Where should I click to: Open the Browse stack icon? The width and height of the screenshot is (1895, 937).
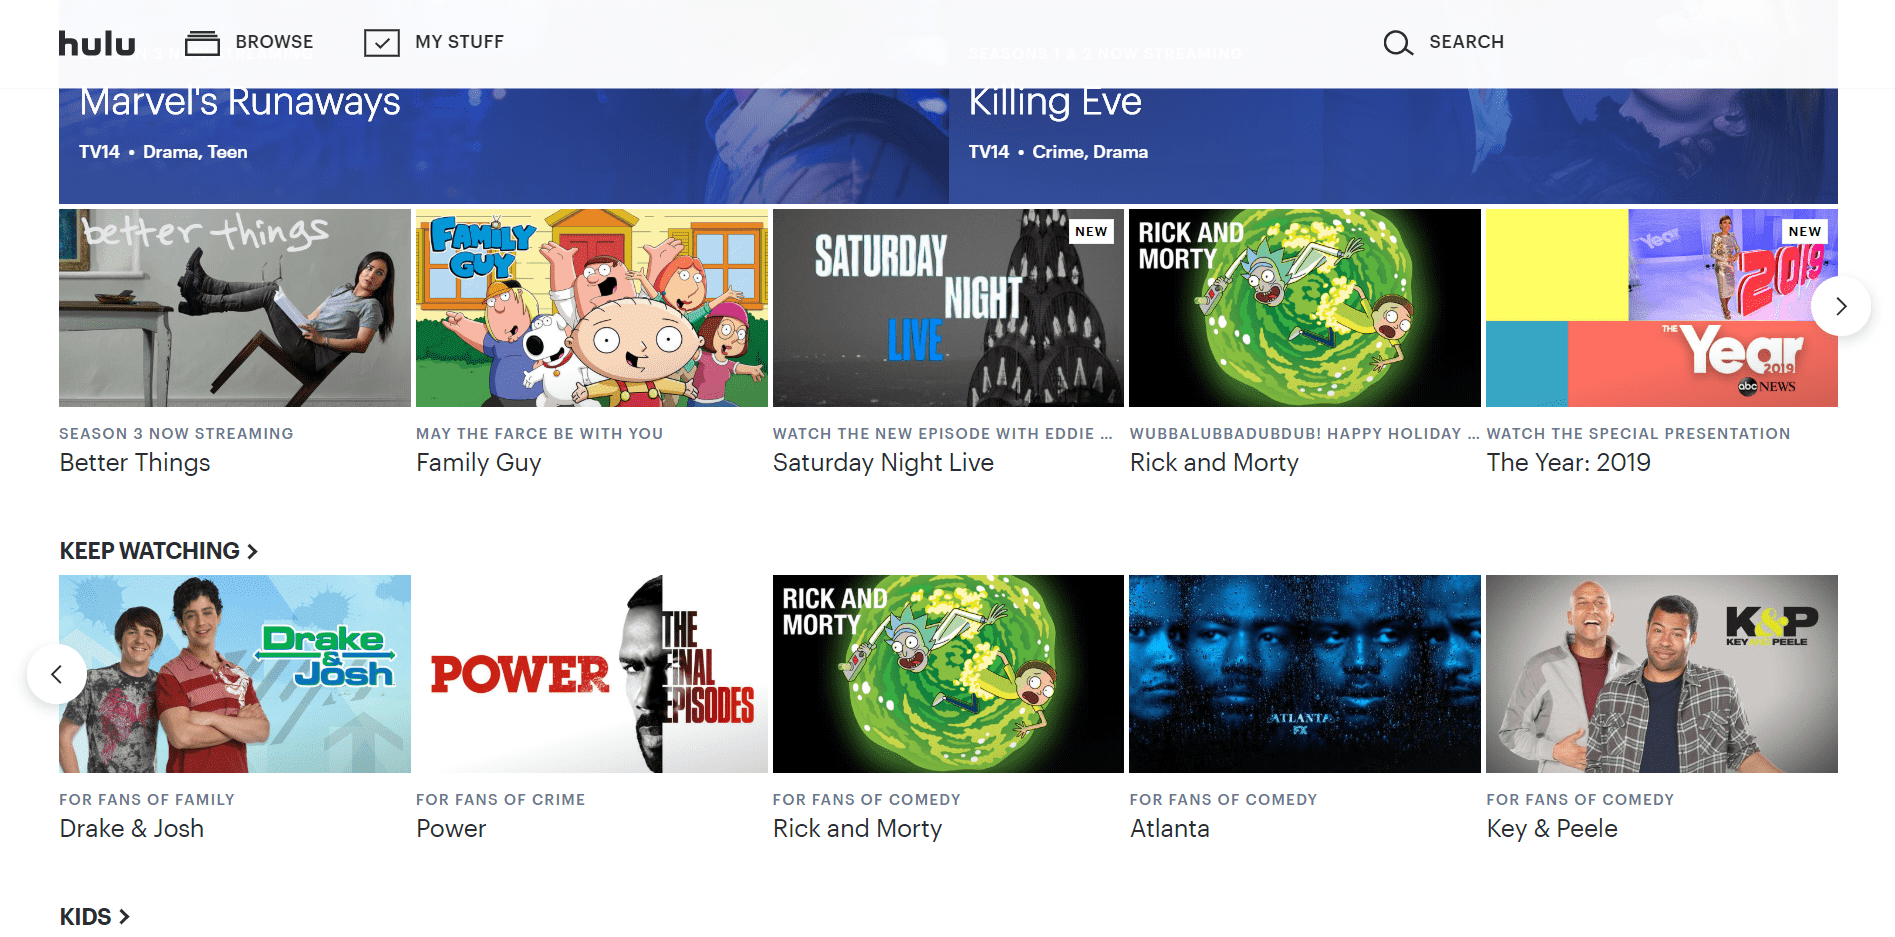[202, 42]
